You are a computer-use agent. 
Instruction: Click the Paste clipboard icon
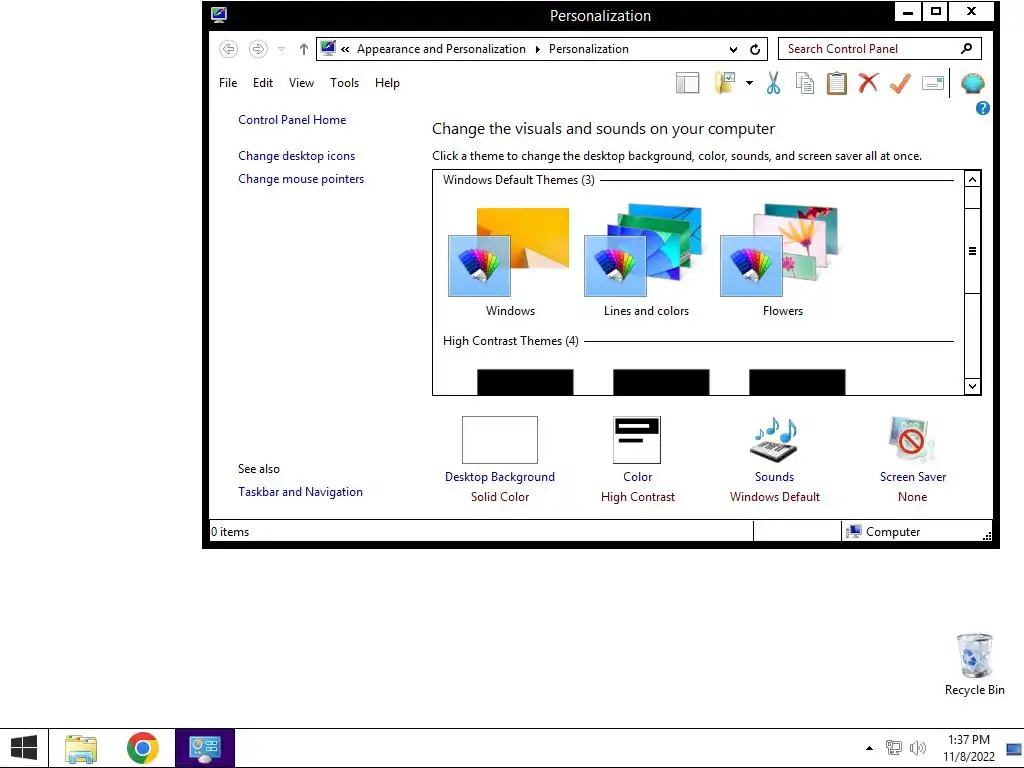pos(837,83)
